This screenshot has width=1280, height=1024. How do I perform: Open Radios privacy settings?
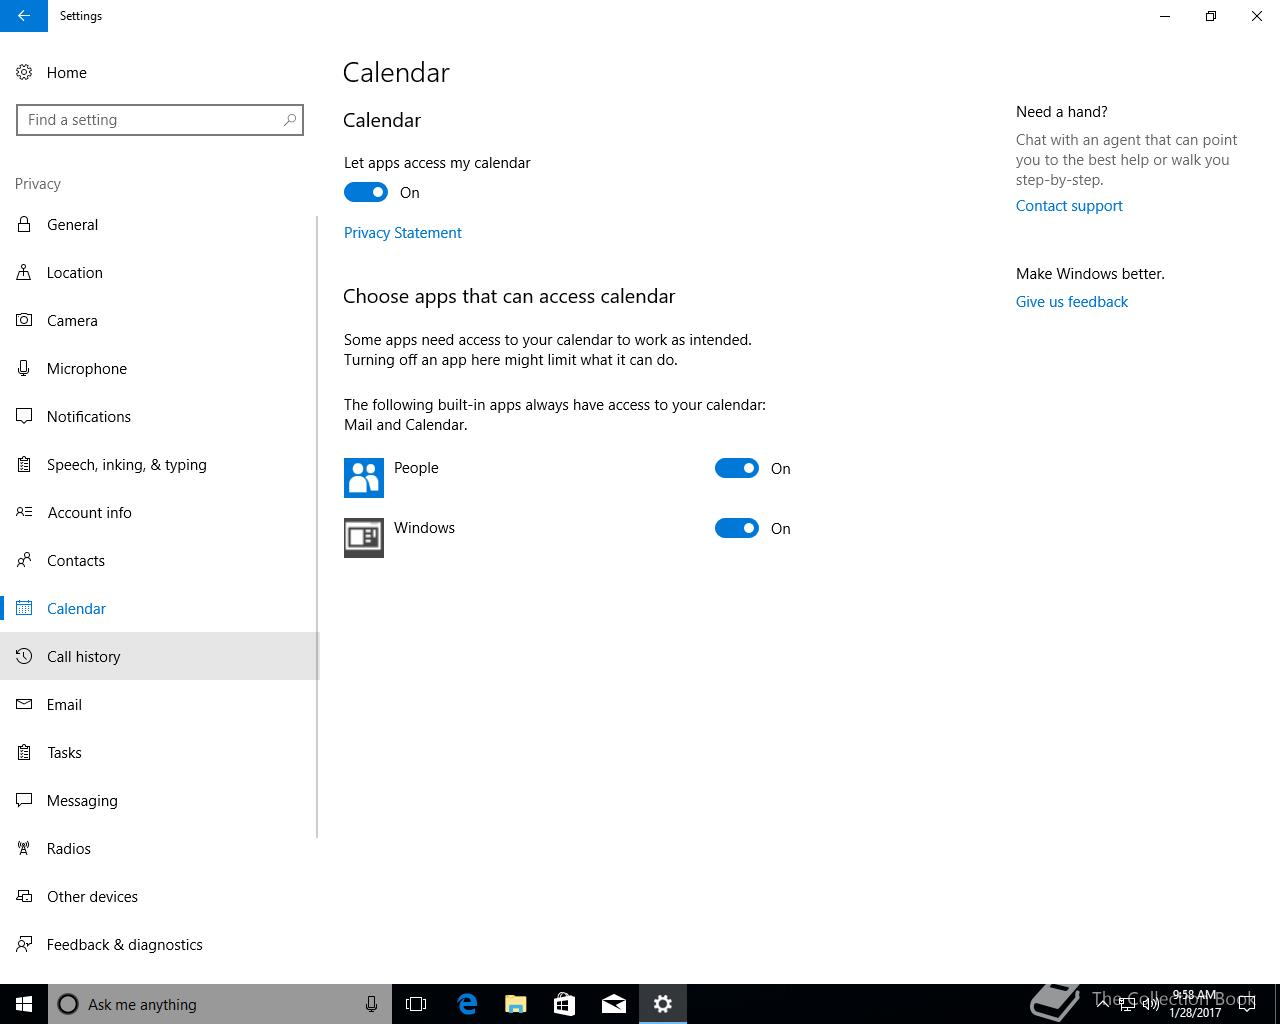160,848
